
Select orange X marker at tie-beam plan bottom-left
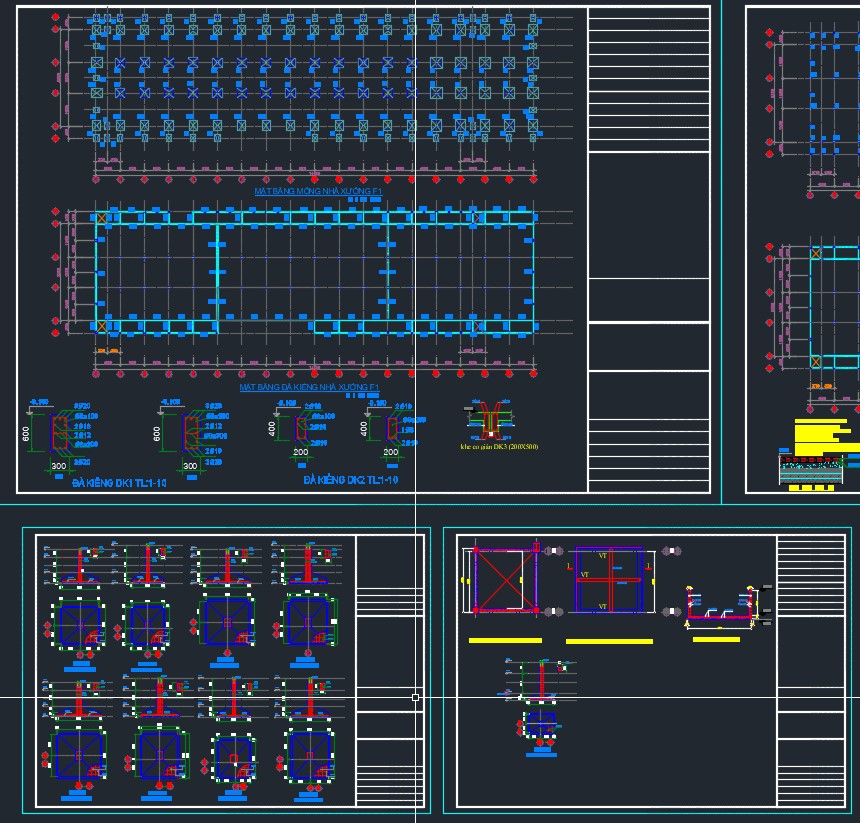[x=101, y=326]
